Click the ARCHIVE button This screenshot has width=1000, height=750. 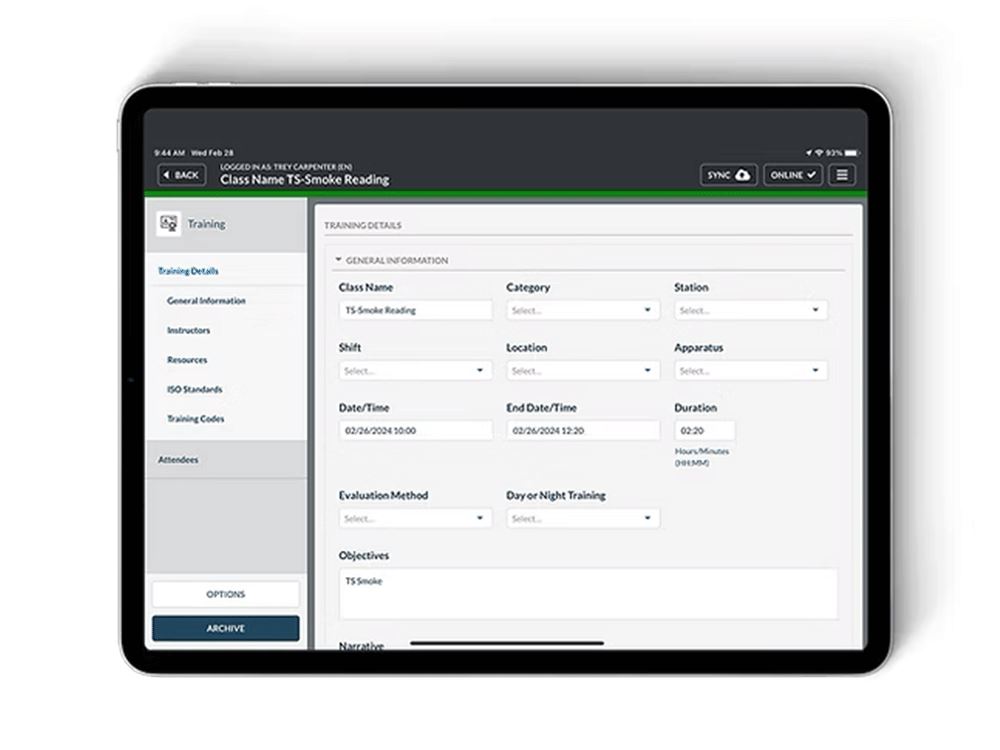click(x=225, y=628)
